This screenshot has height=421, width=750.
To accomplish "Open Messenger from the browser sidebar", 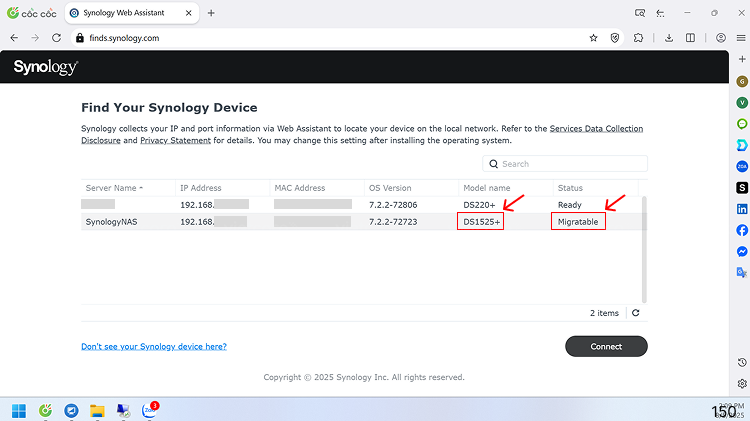I will [x=742, y=251].
